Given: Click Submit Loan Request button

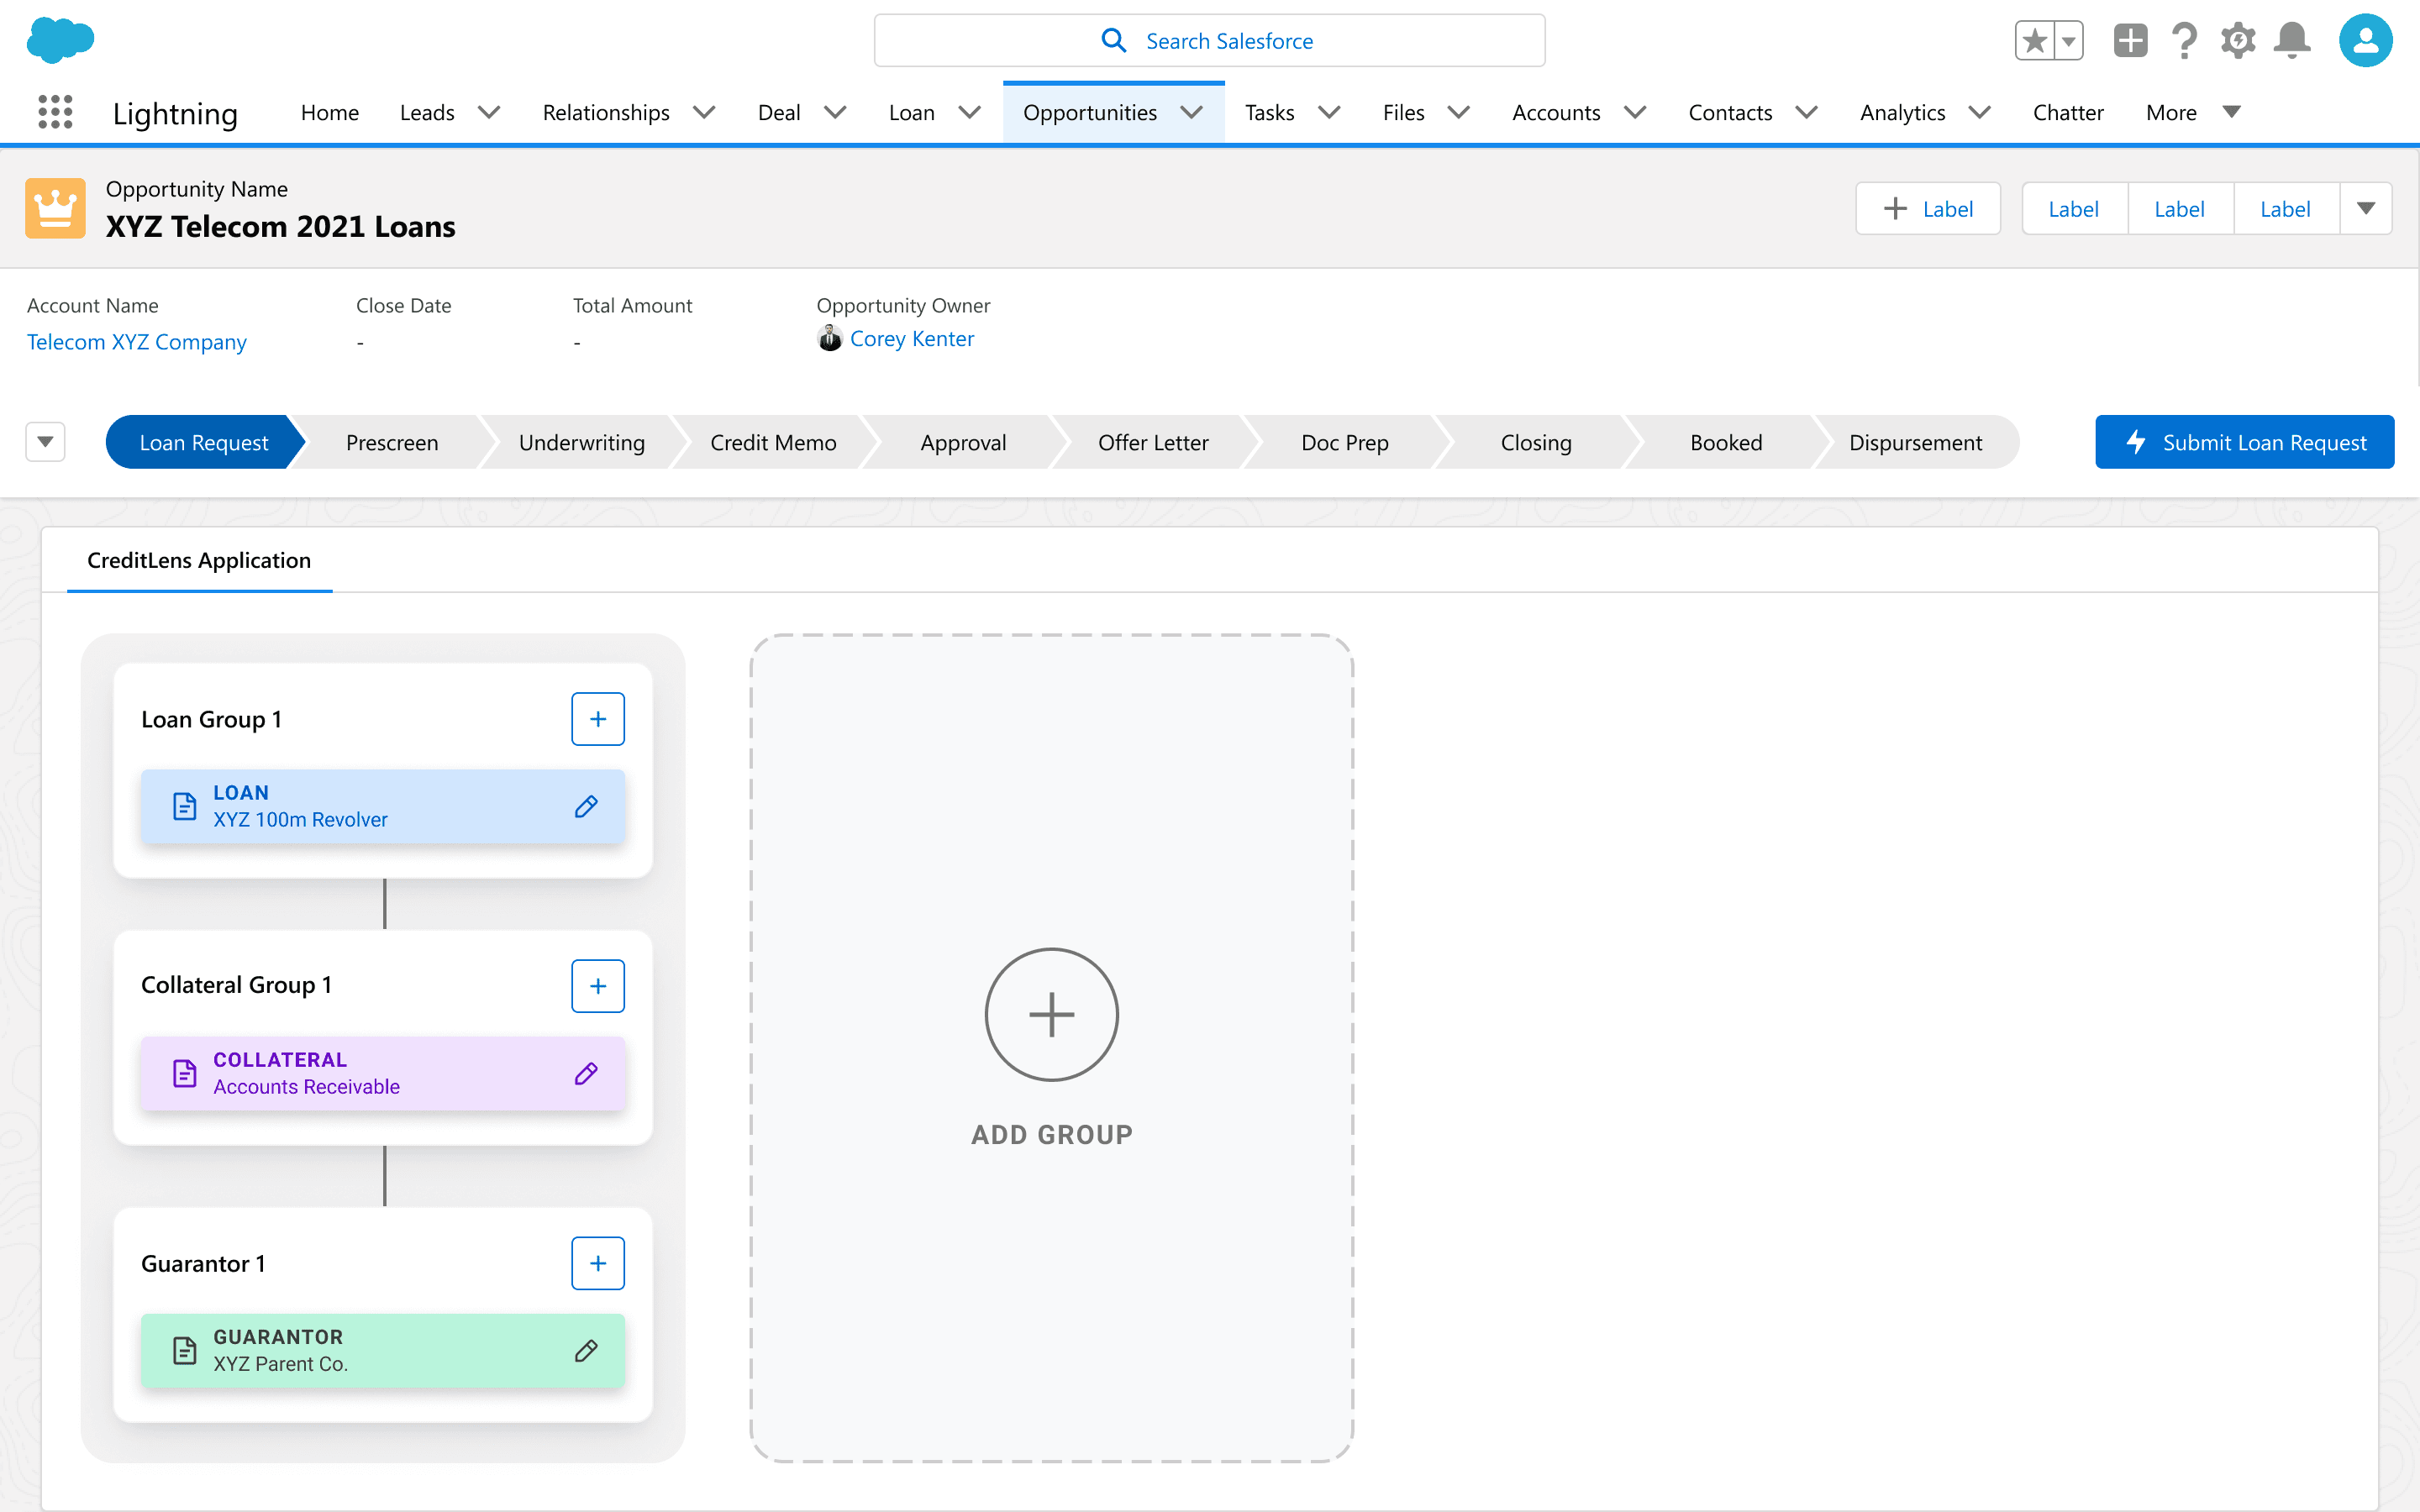Looking at the screenshot, I should pyautogui.click(x=2245, y=442).
